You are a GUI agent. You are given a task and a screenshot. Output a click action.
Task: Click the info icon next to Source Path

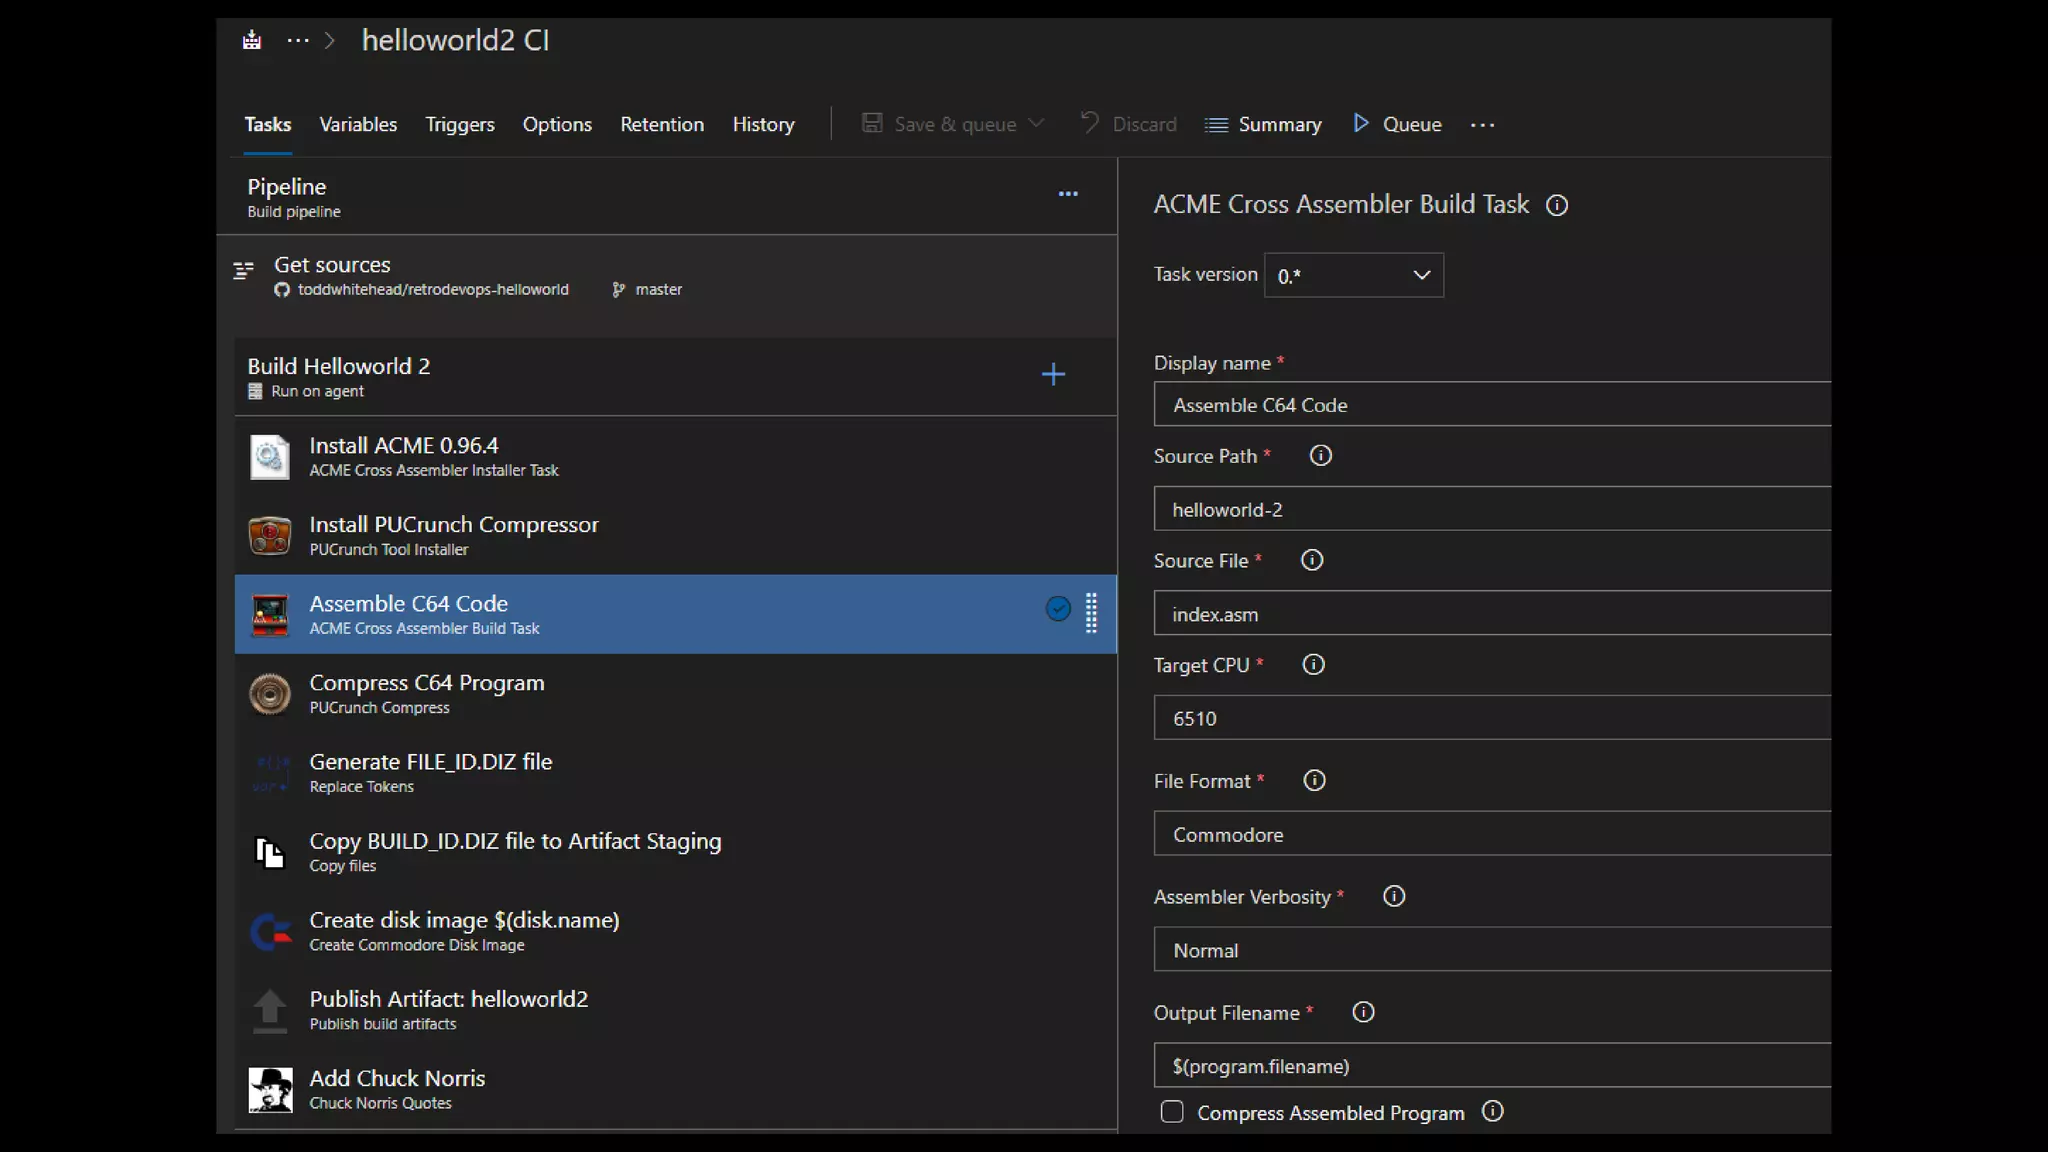[1320, 456]
